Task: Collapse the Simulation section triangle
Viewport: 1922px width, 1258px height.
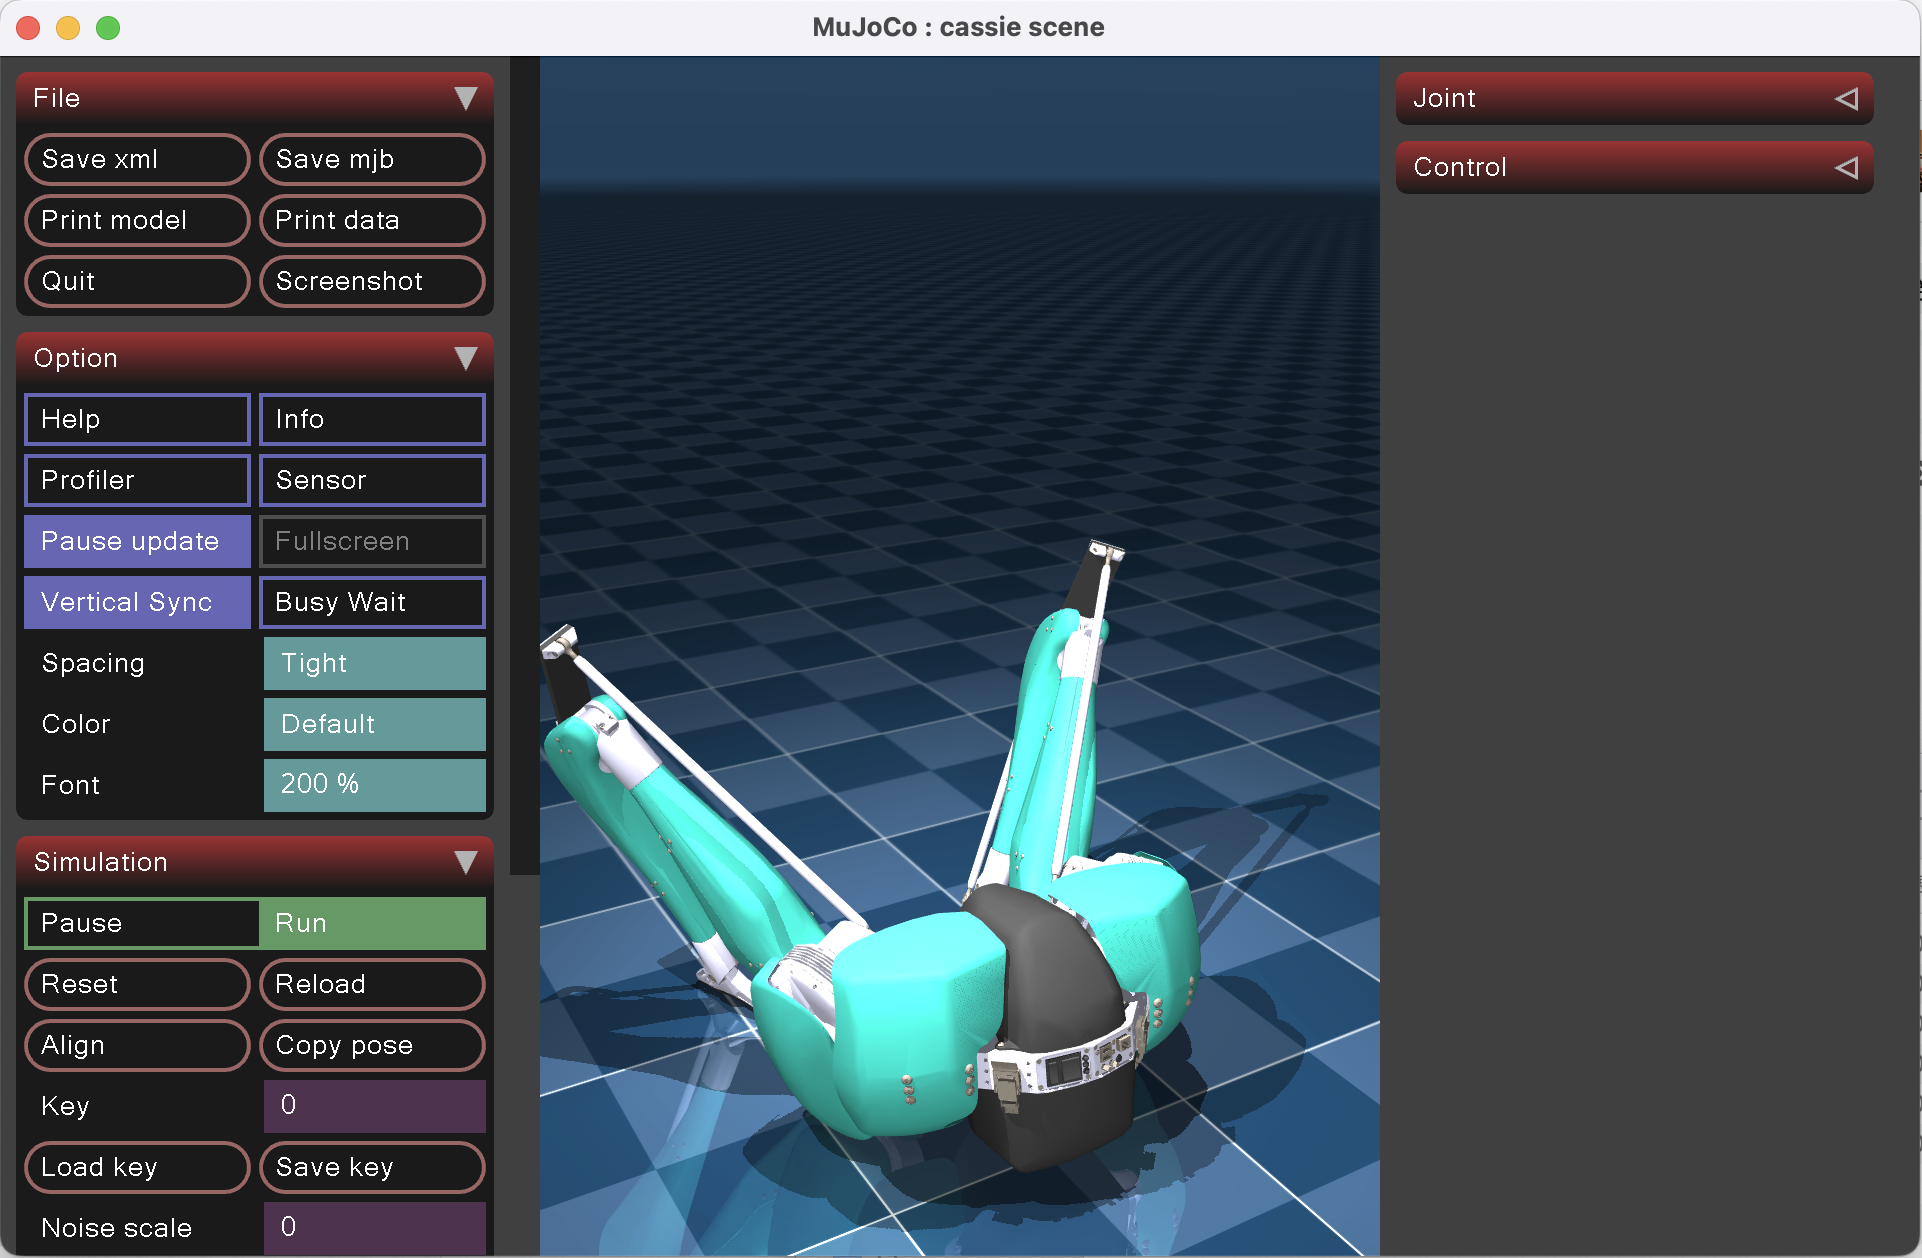Action: tap(465, 862)
